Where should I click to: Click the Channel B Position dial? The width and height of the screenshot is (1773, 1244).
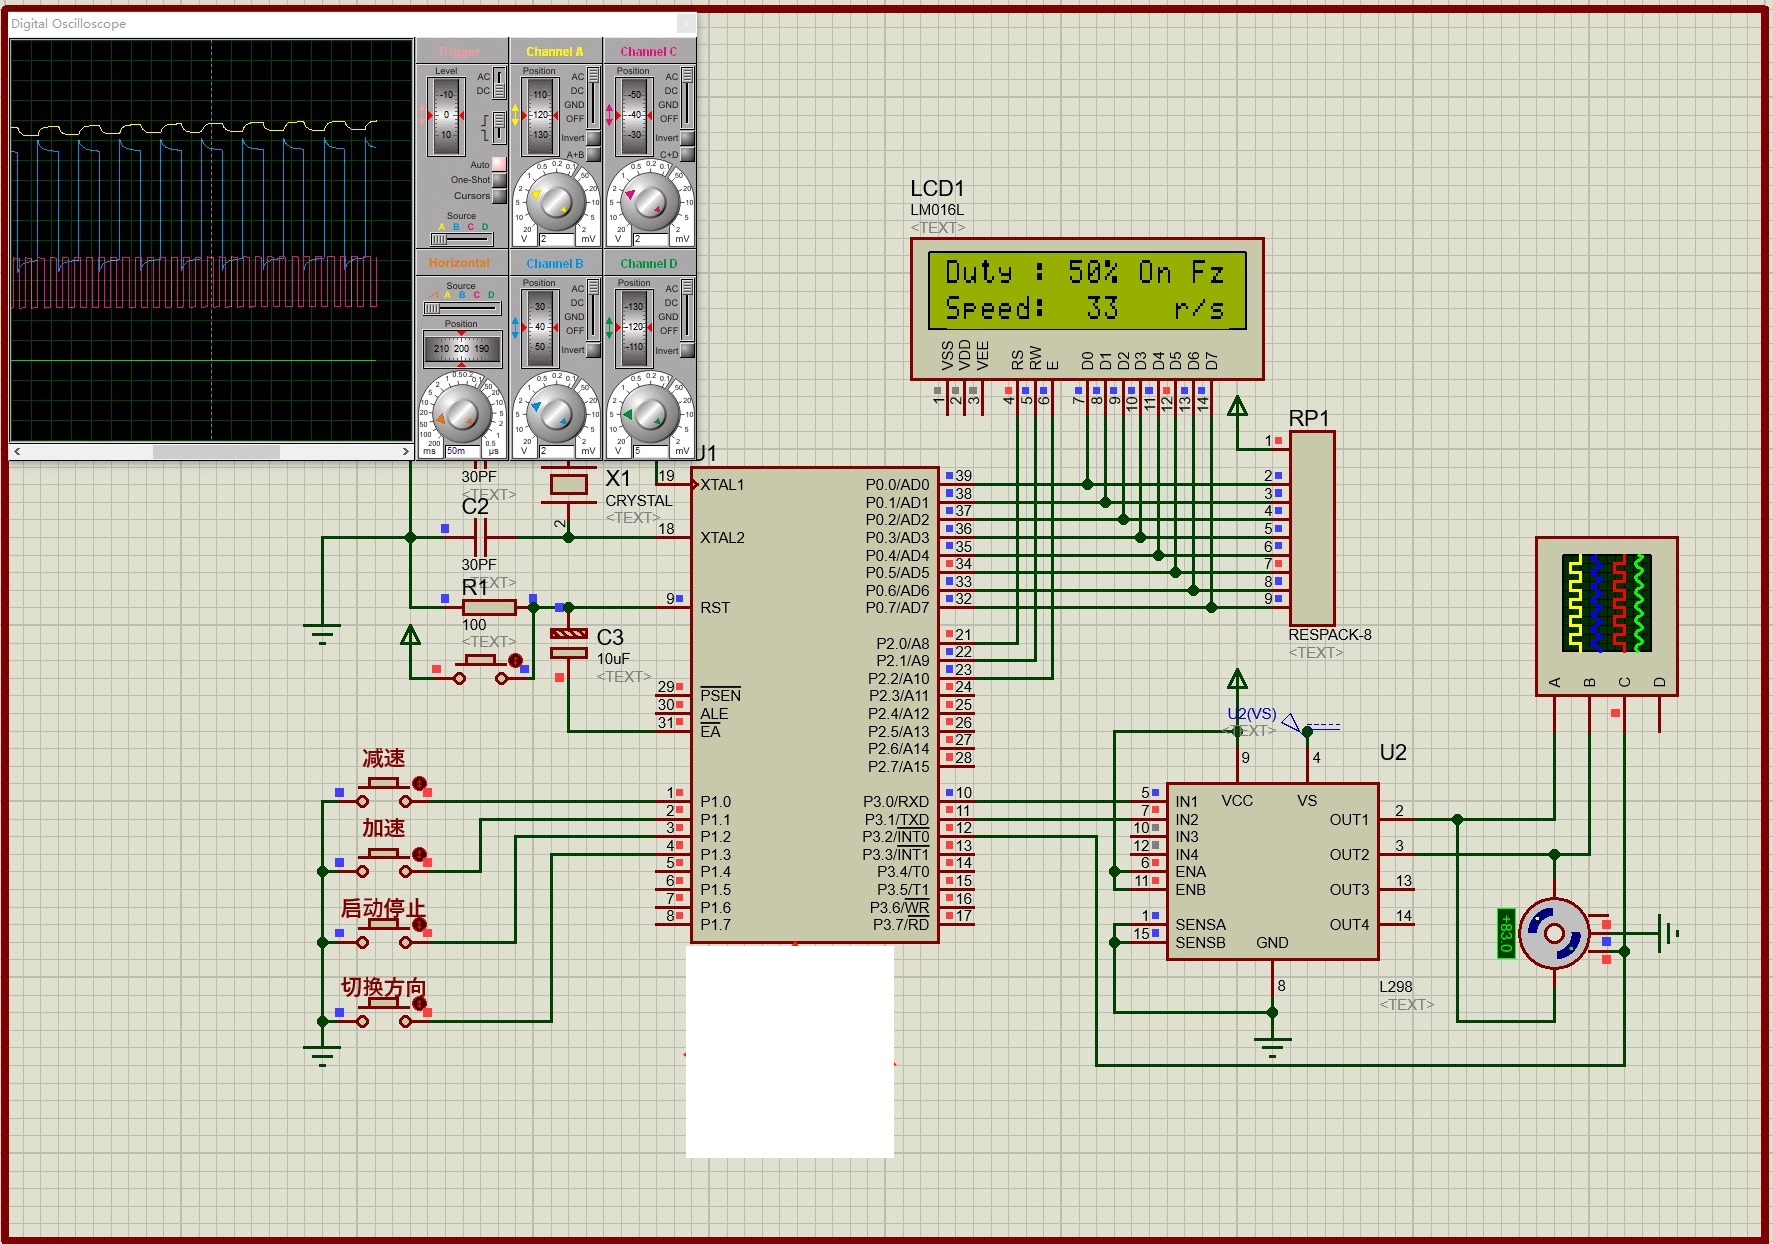[x=540, y=328]
